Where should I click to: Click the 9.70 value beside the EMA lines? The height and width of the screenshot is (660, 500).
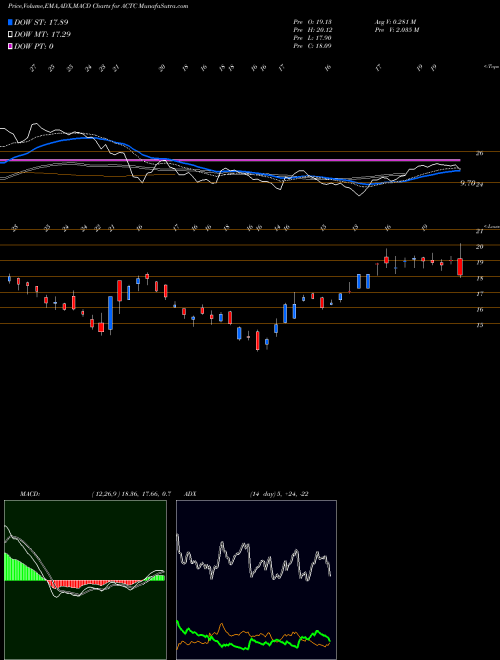click(468, 183)
